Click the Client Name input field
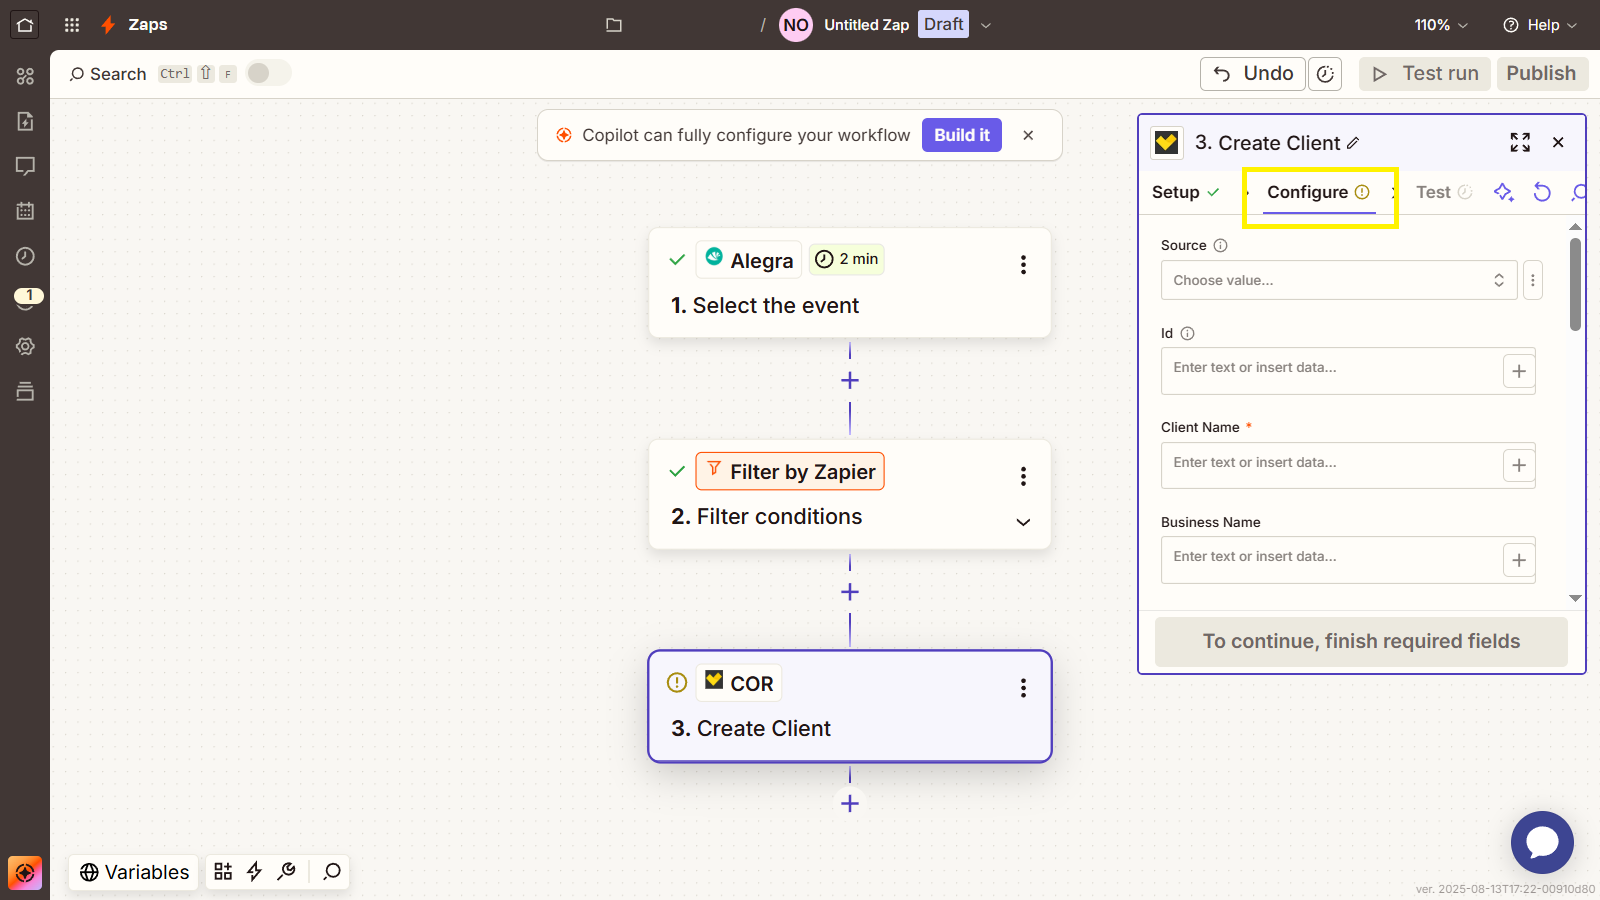The height and width of the screenshot is (900, 1600). point(1331,466)
